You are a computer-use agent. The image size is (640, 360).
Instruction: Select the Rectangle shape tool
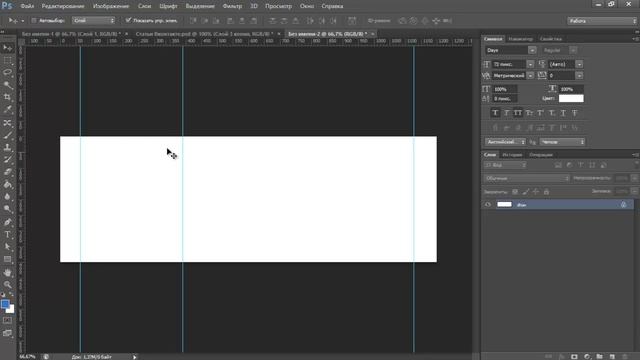tap(7, 259)
